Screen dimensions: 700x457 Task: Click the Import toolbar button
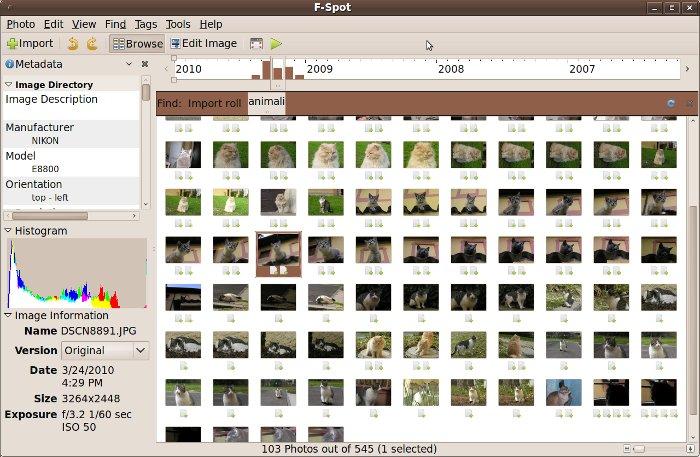click(x=29, y=43)
